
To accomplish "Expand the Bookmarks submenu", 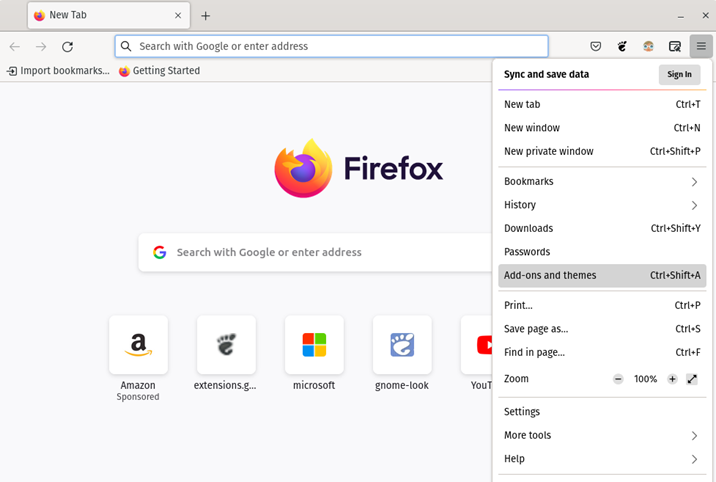I will (x=602, y=182).
